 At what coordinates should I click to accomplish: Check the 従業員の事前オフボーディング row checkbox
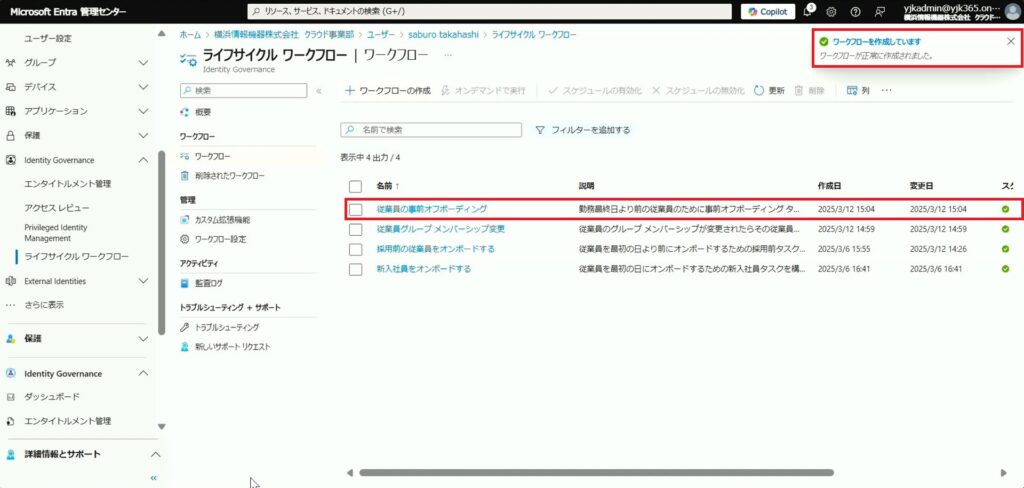click(x=355, y=210)
